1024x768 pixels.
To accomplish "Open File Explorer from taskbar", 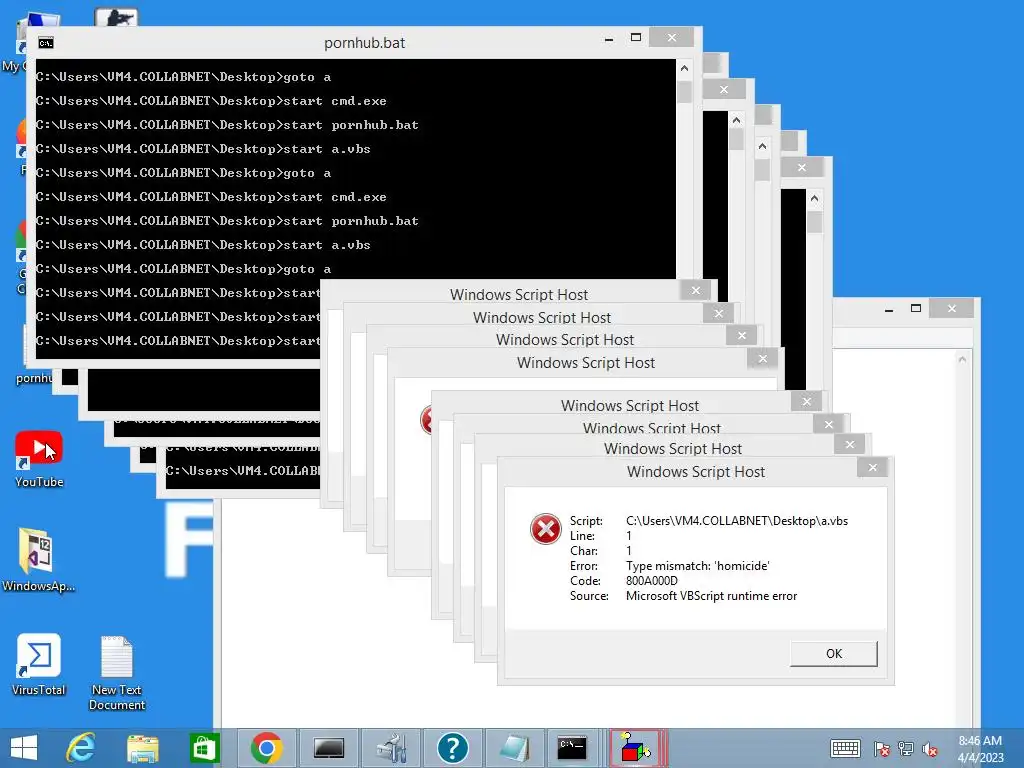I will coord(142,748).
